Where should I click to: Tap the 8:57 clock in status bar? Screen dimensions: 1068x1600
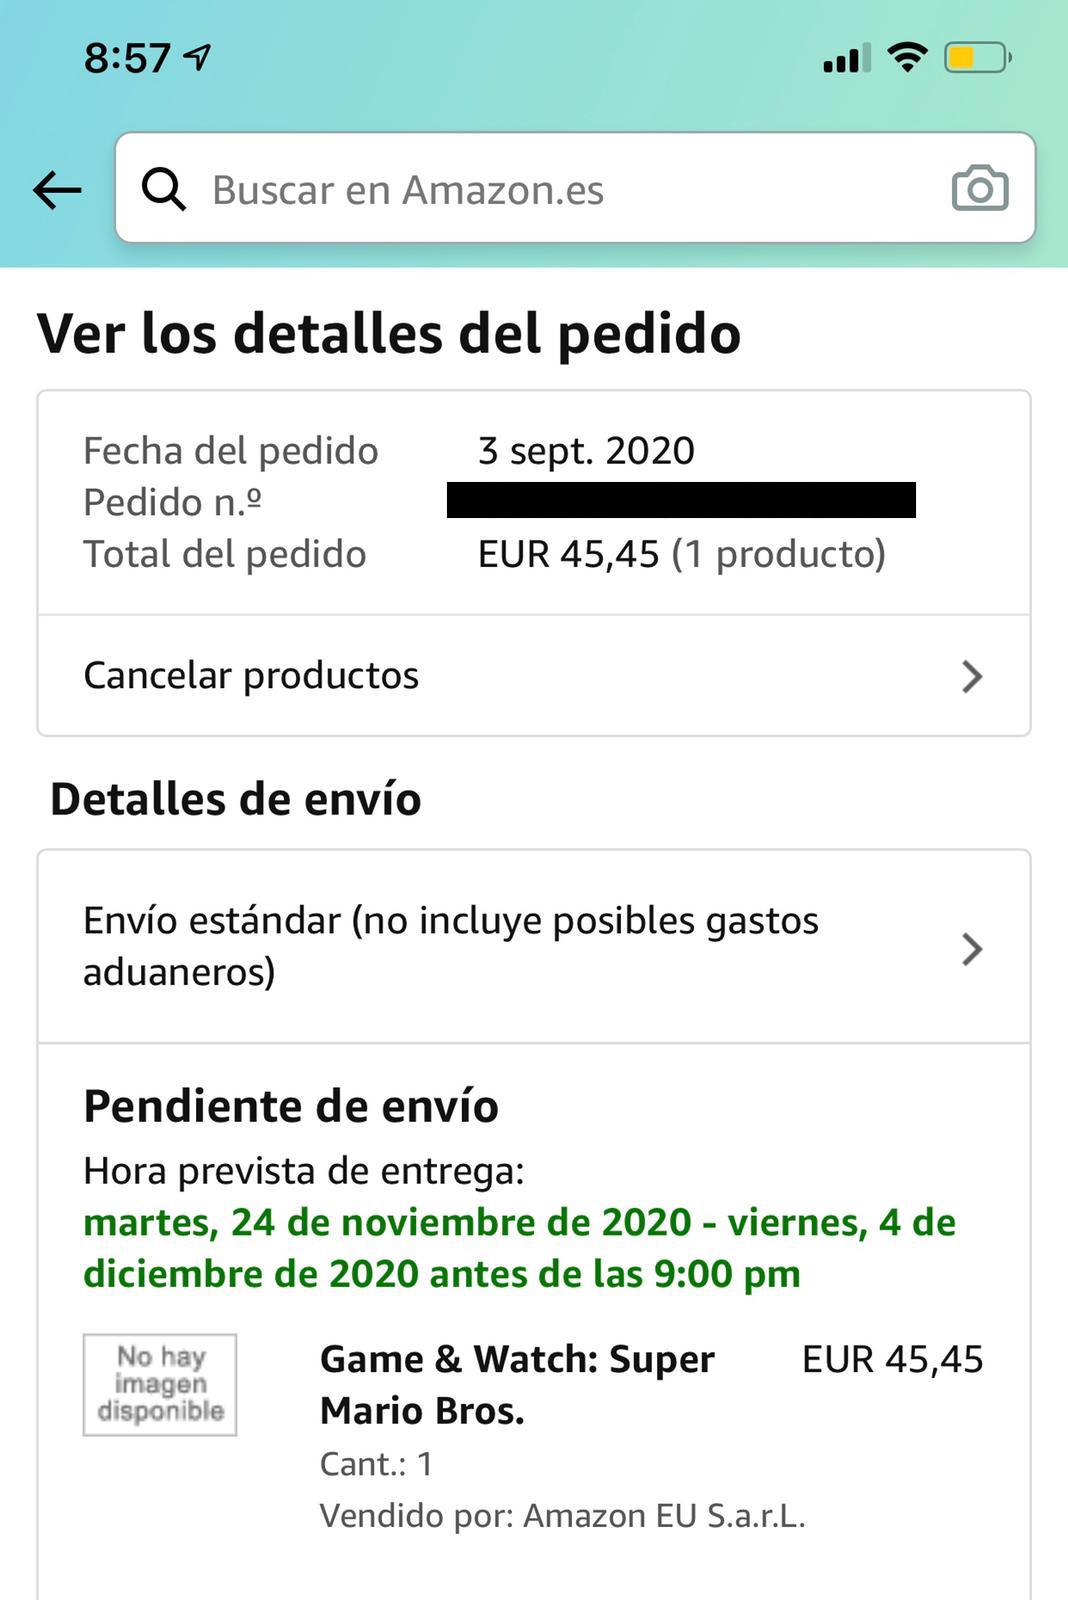127,58
